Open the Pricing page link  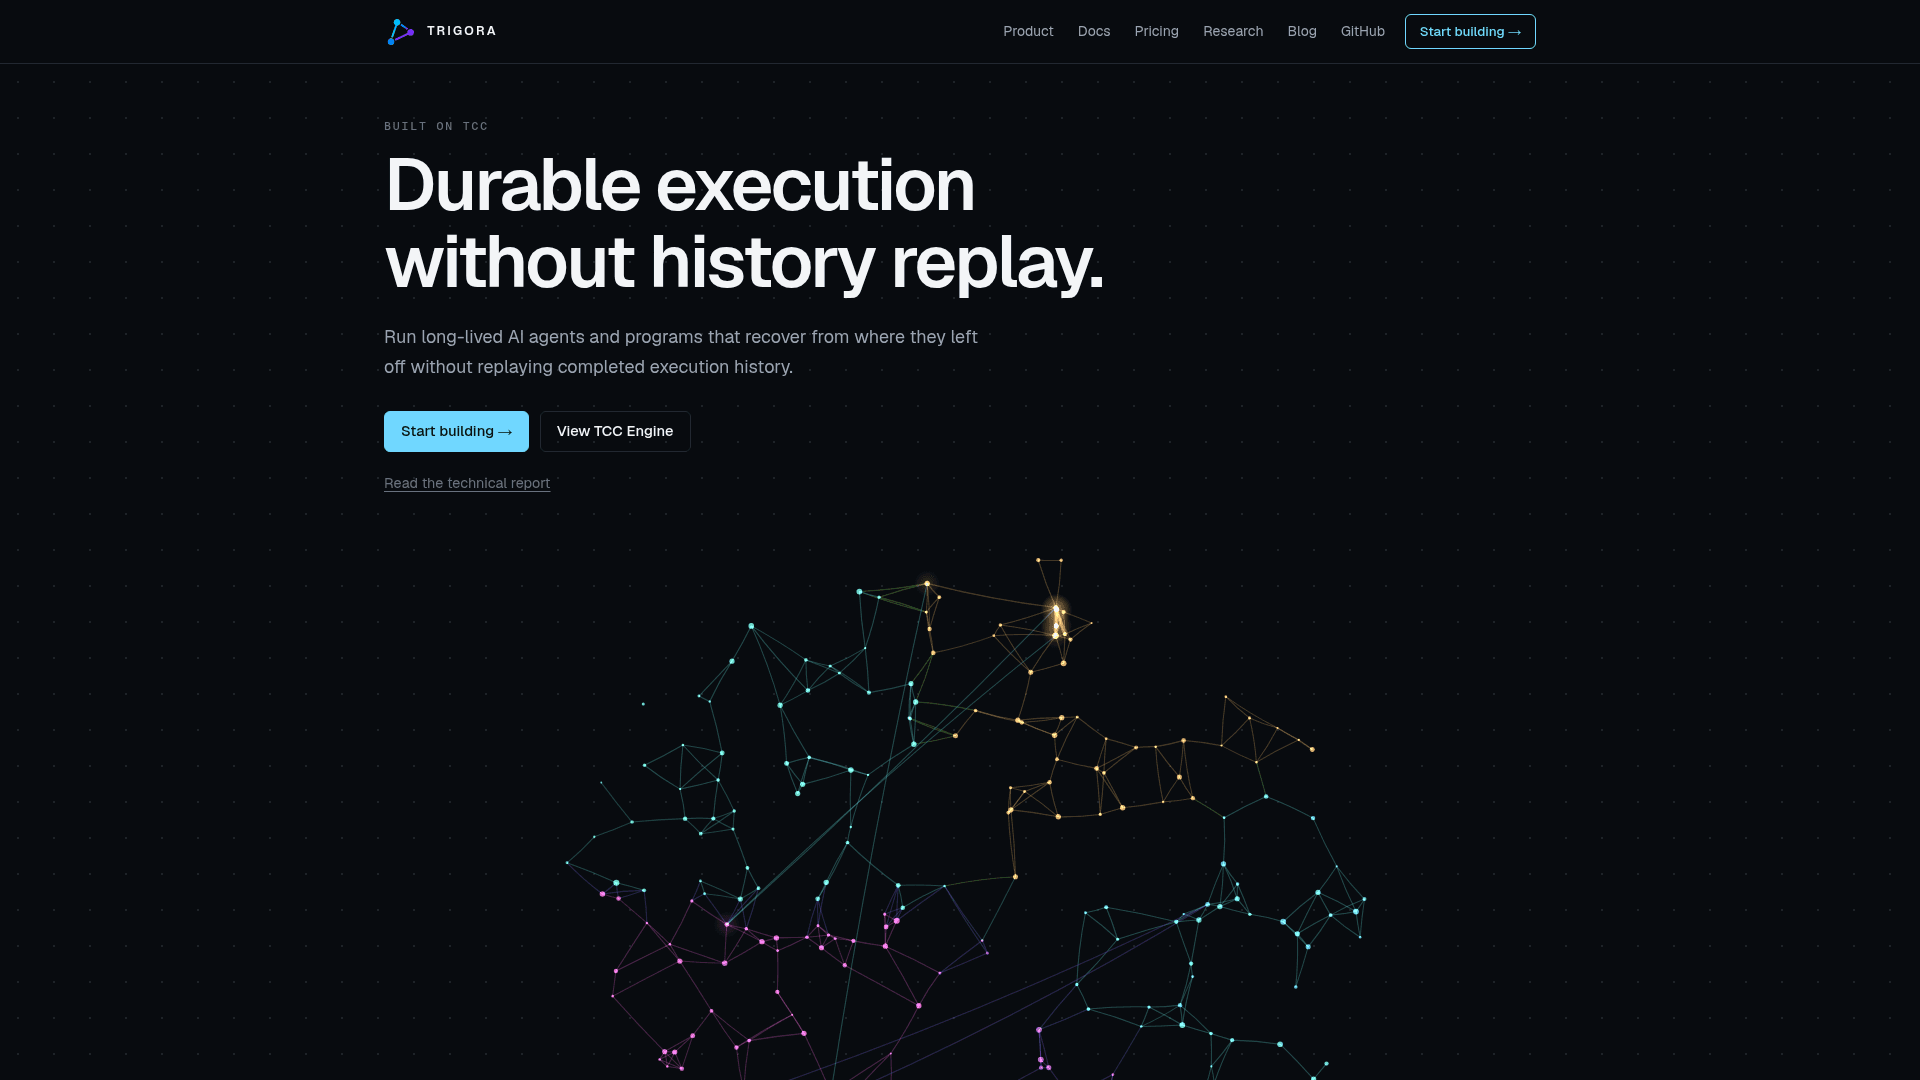click(x=1156, y=31)
